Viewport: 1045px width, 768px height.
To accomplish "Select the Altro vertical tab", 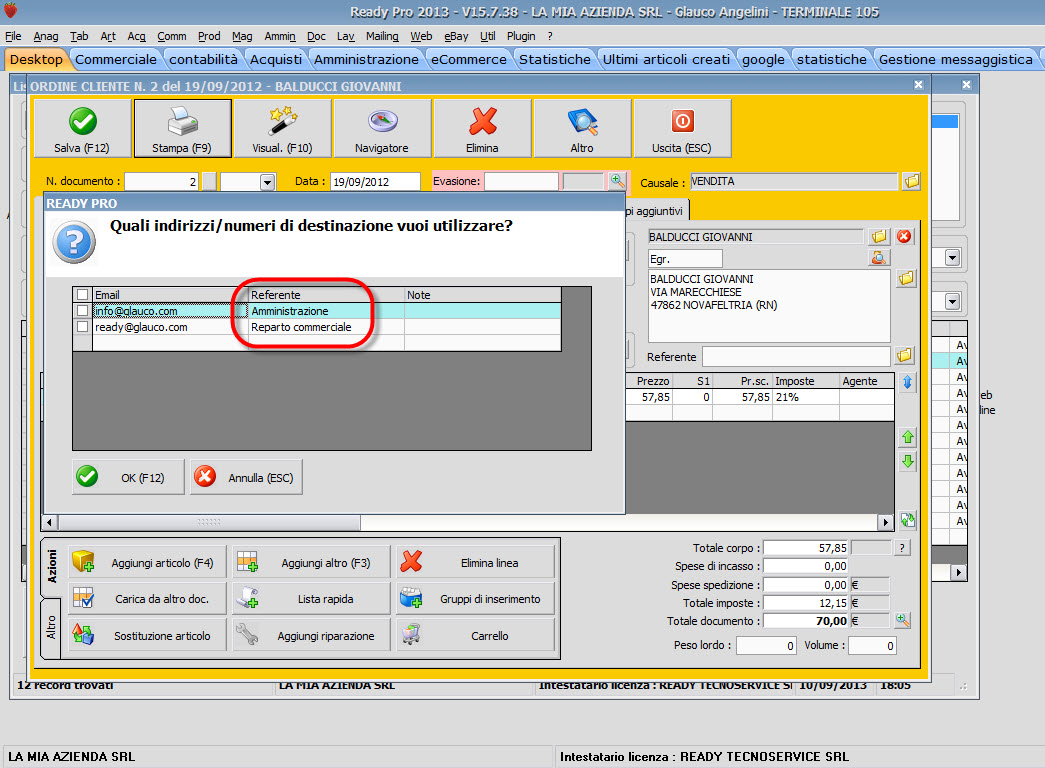I will click(x=52, y=628).
